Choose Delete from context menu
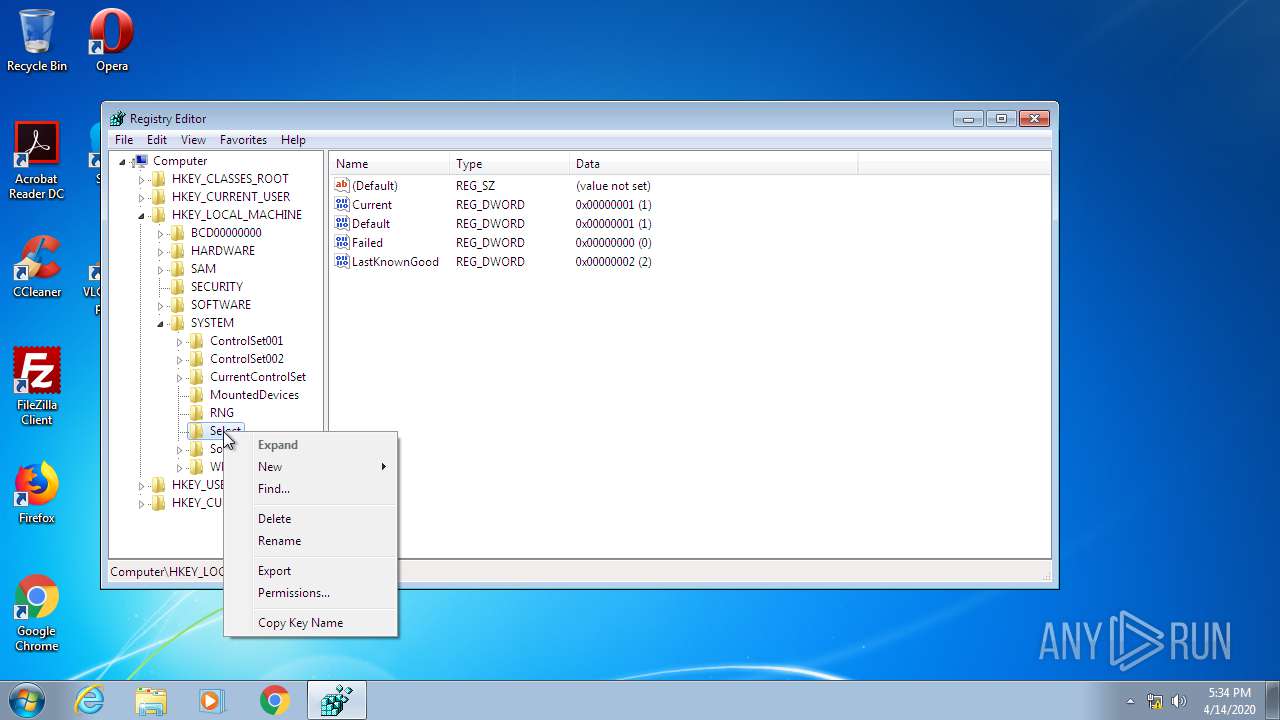 tap(310, 519)
